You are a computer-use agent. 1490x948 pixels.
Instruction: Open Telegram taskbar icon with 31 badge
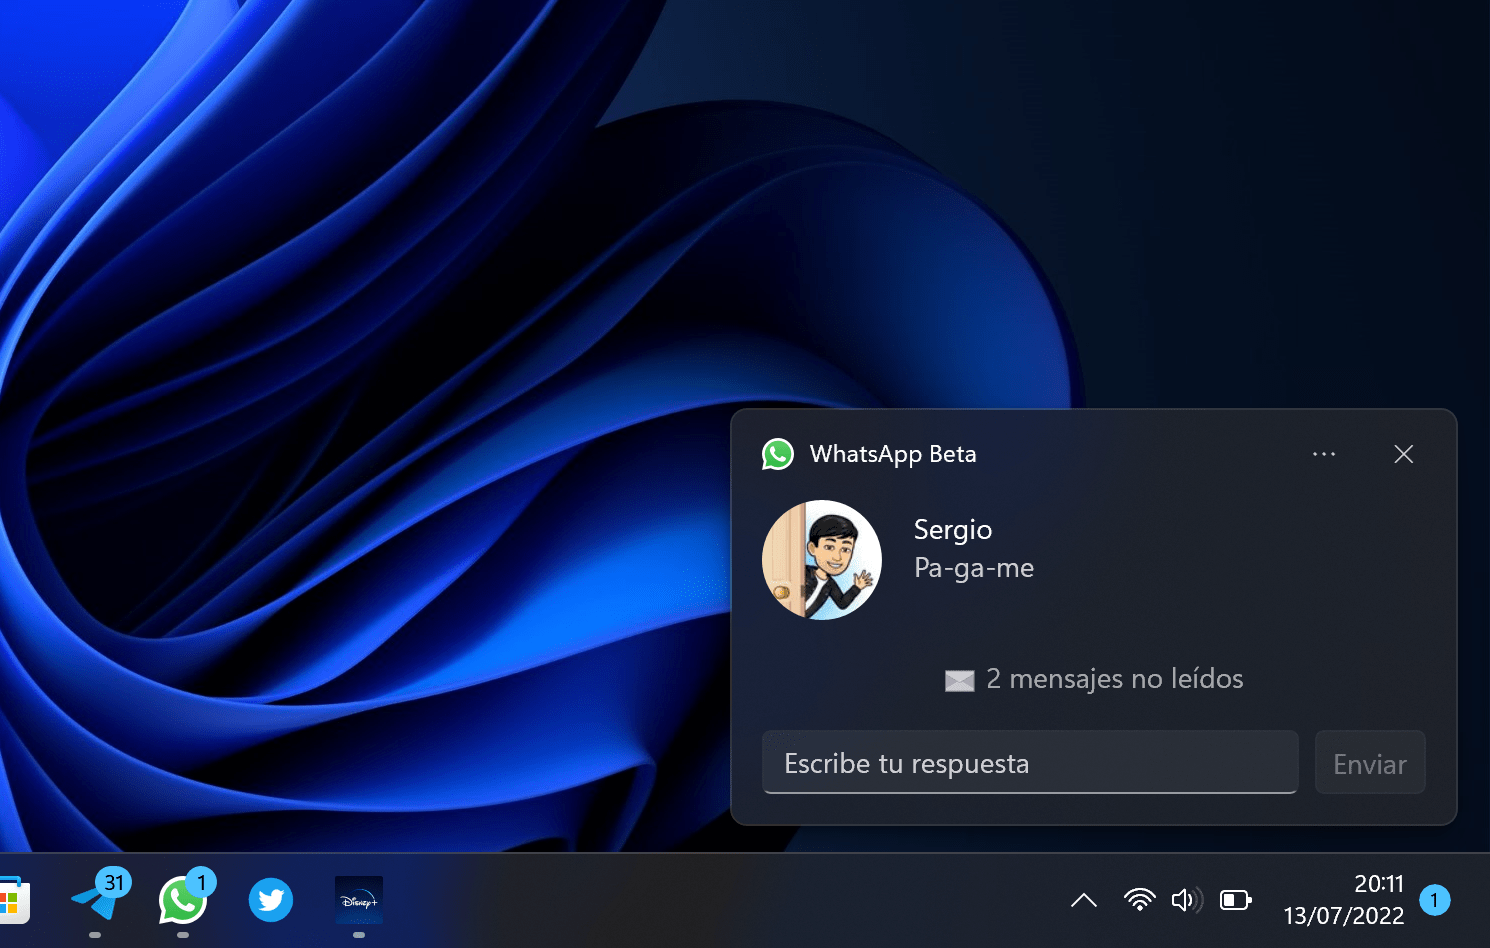click(x=99, y=895)
